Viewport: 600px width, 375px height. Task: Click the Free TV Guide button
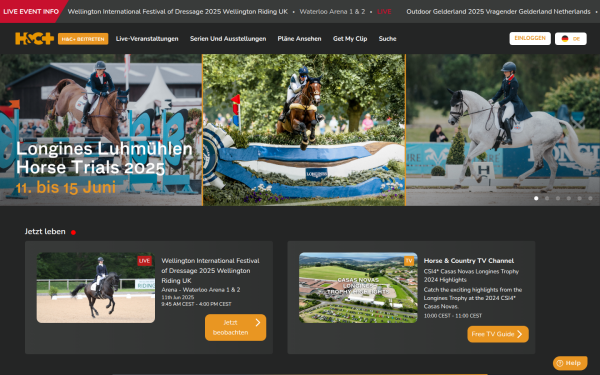498,334
